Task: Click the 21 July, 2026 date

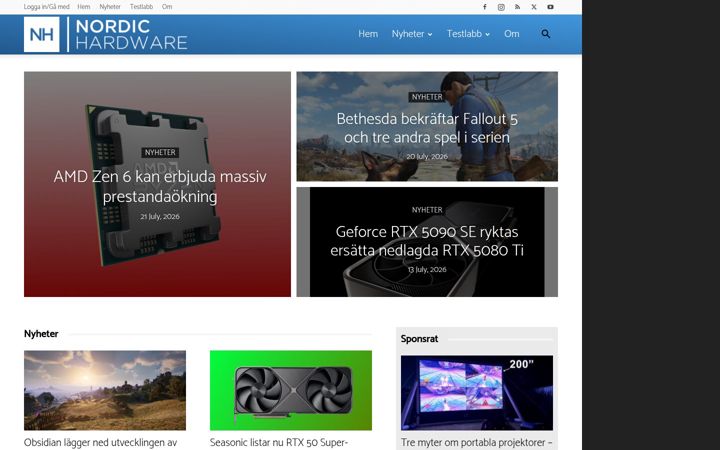Action: point(160,217)
